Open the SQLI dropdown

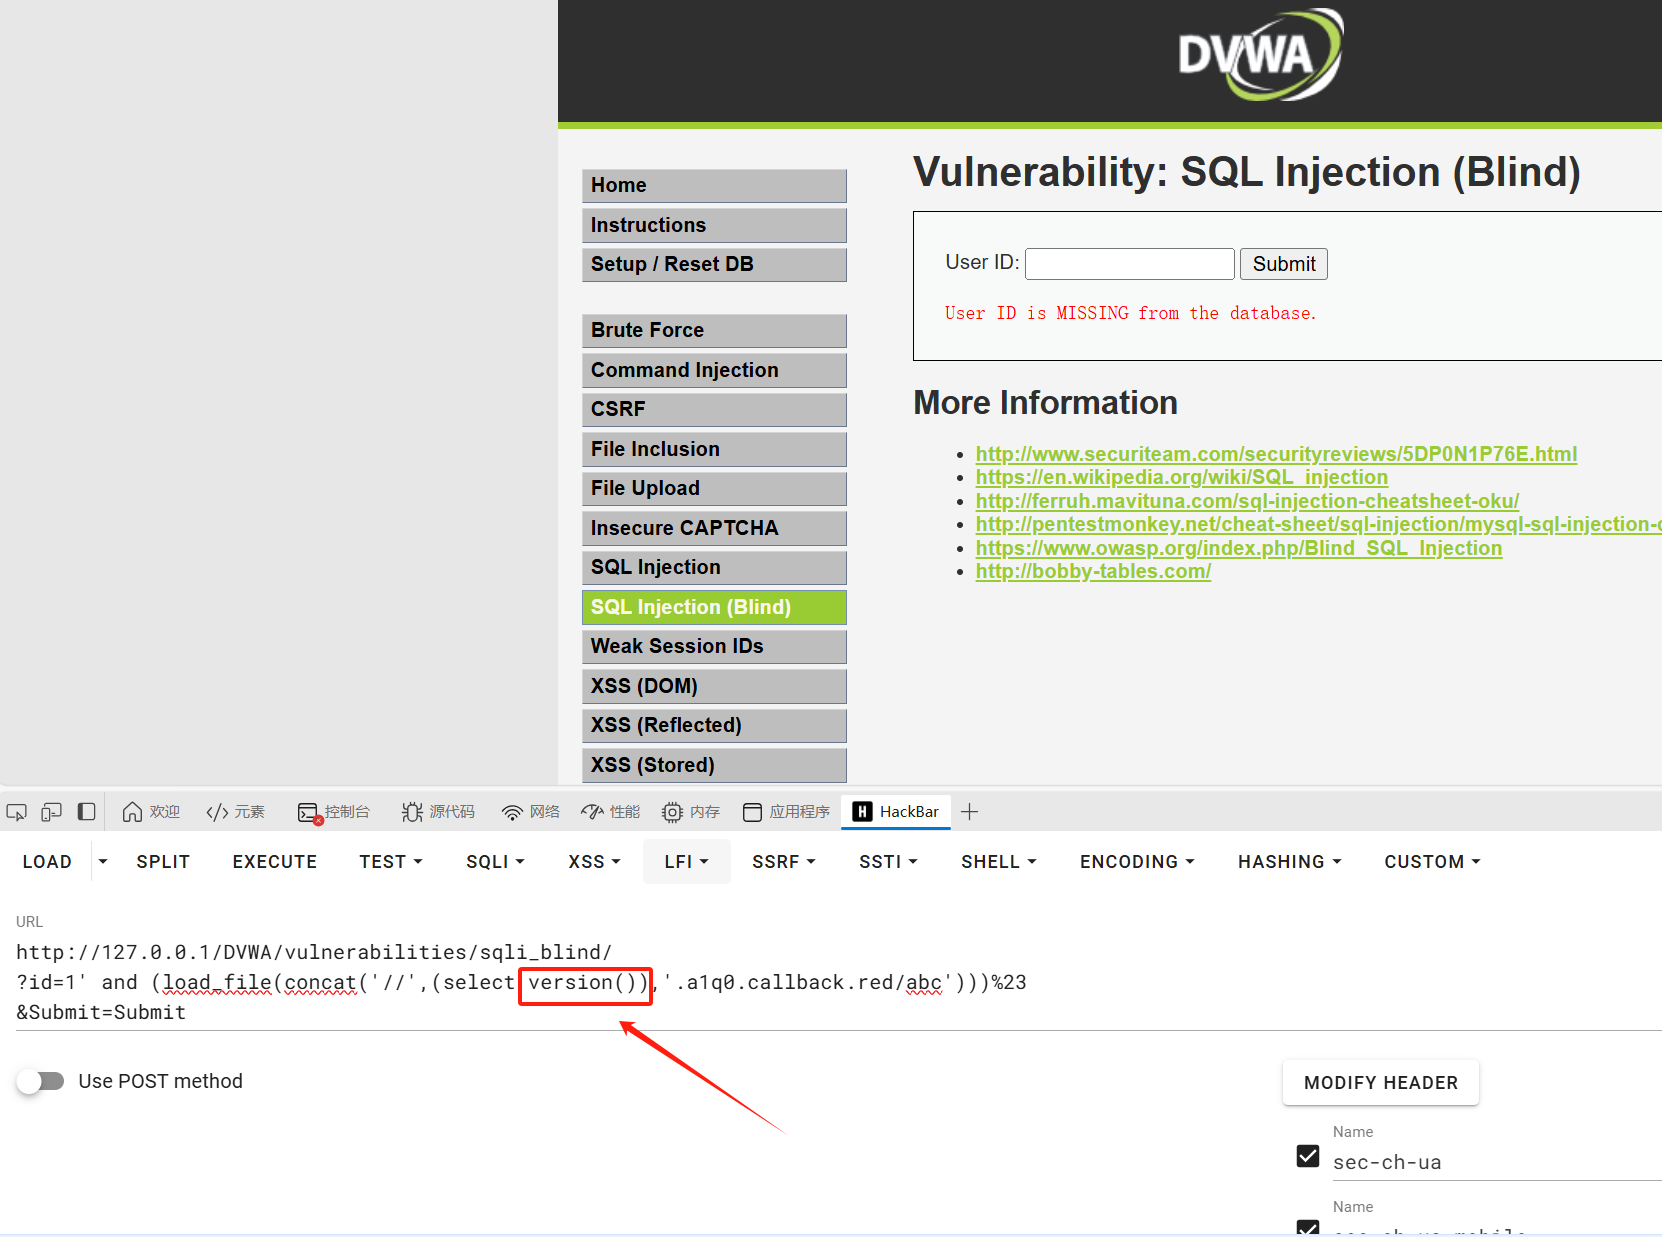pyautogui.click(x=495, y=862)
